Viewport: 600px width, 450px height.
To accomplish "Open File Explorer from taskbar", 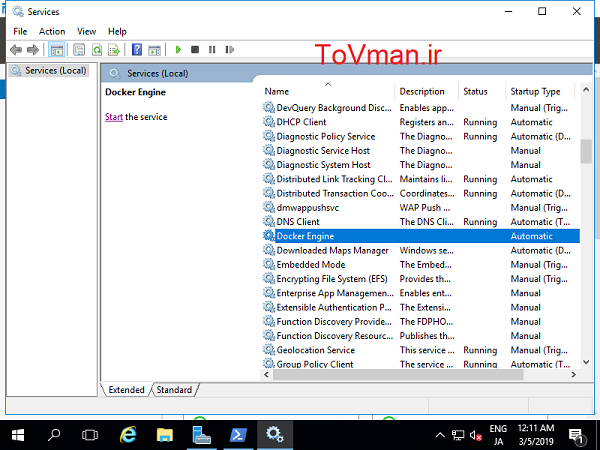I will [x=165, y=435].
